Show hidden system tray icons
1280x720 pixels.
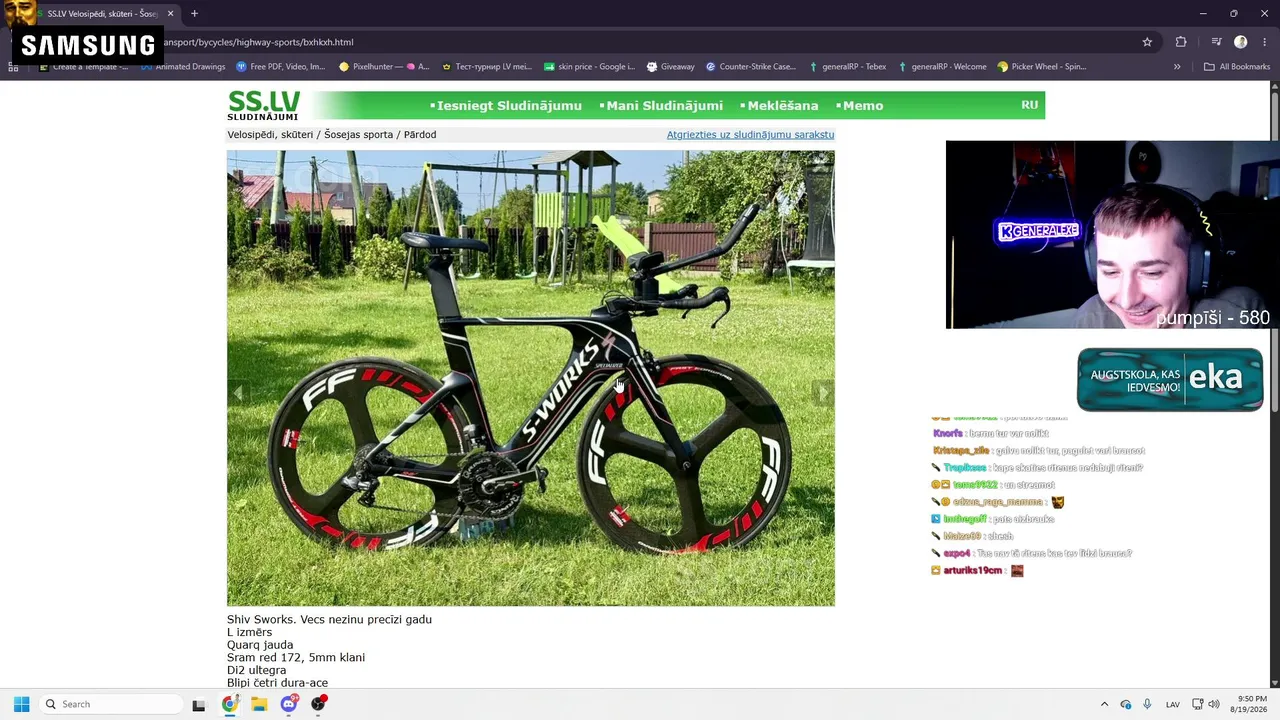[x=1104, y=704]
